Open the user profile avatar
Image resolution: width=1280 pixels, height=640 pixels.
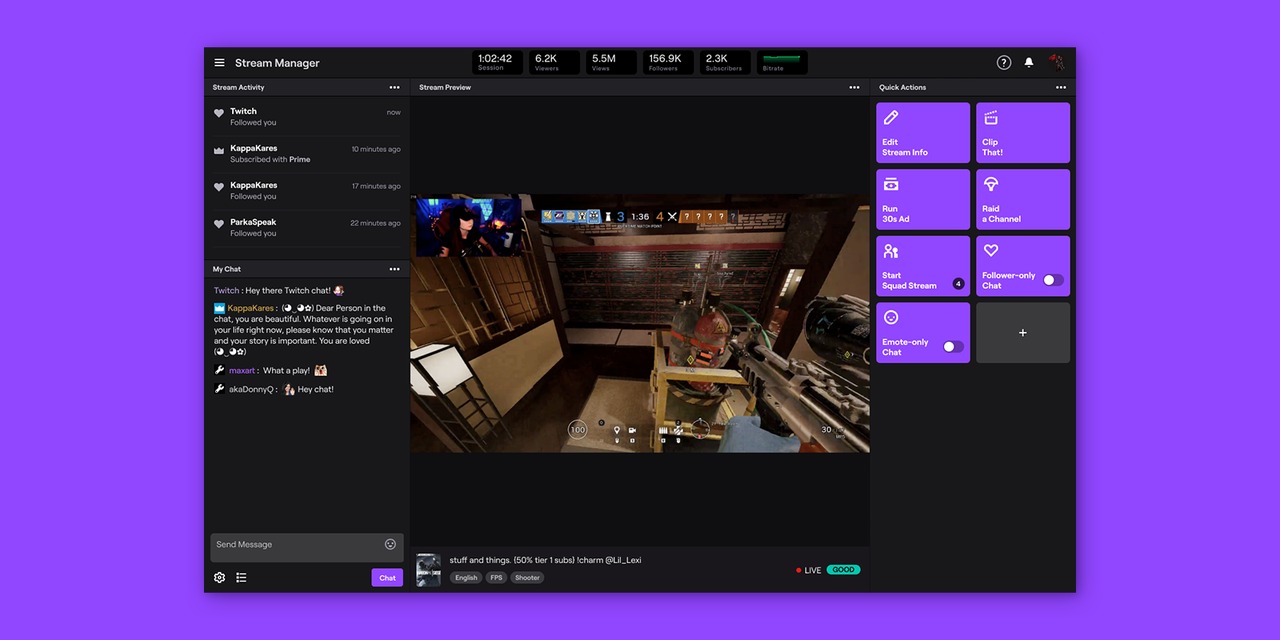click(1057, 63)
